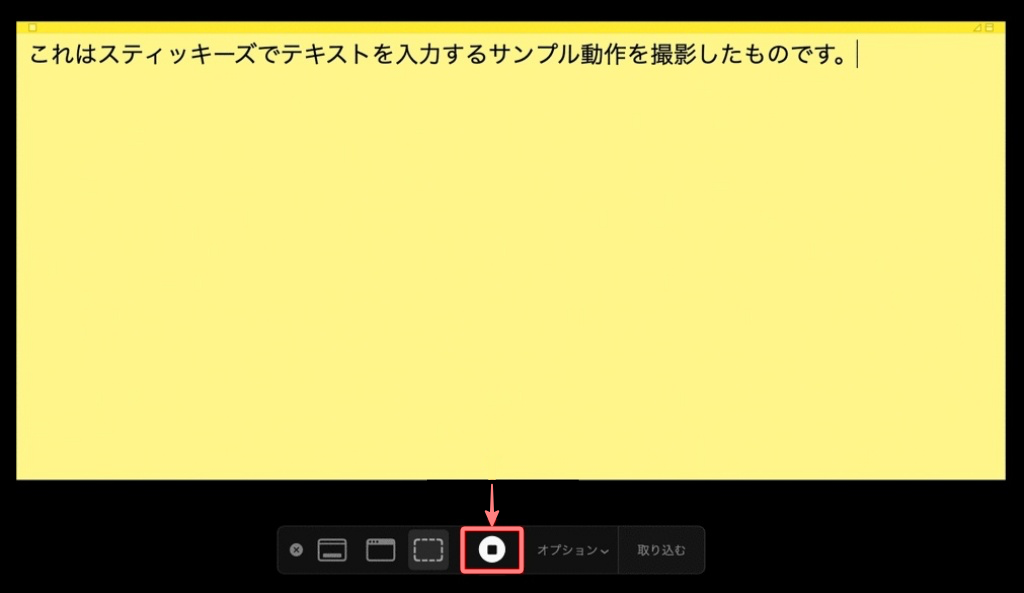
Task: Pick the capture selected portion icon
Action: (x=428, y=550)
